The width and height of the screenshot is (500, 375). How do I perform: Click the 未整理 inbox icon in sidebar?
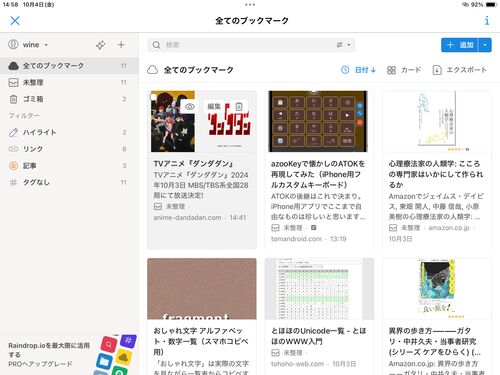(x=13, y=82)
